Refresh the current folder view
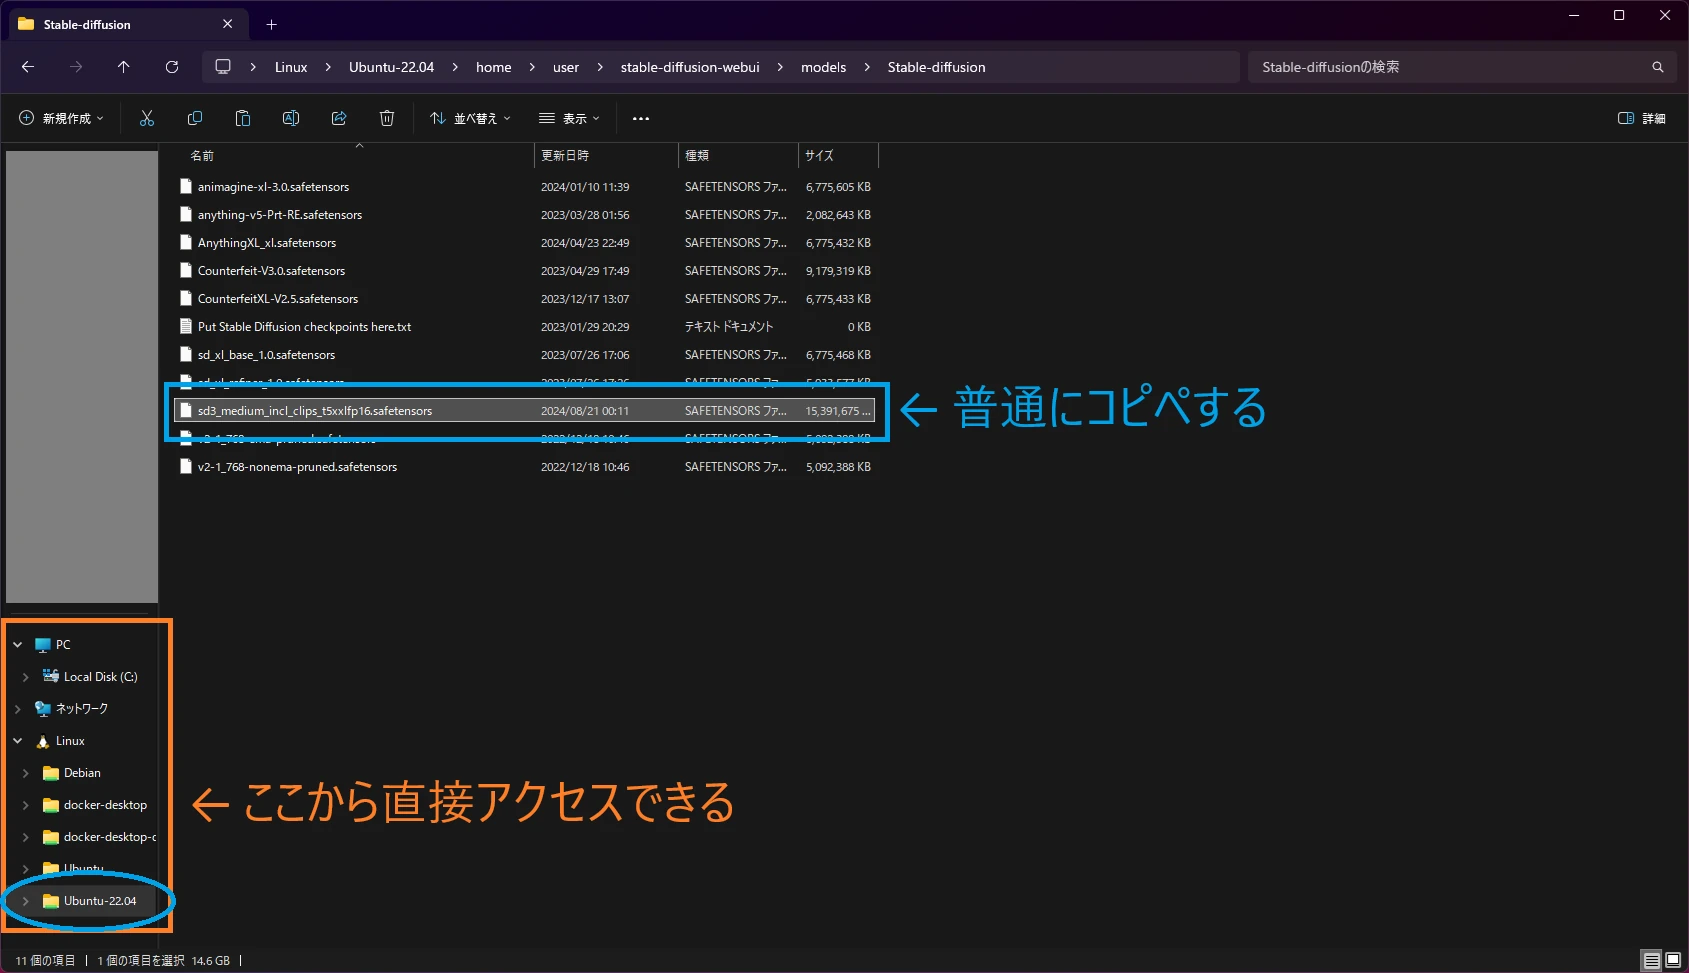The image size is (1689, 973). click(172, 67)
